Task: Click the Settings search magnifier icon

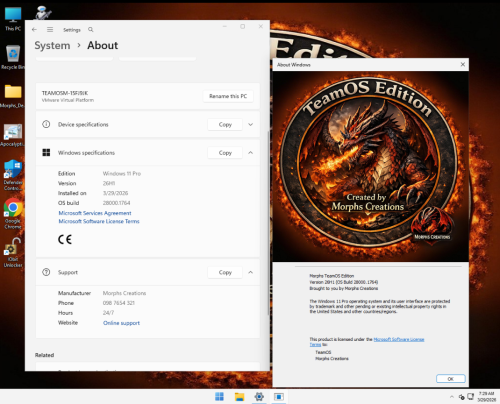Action: point(91,30)
